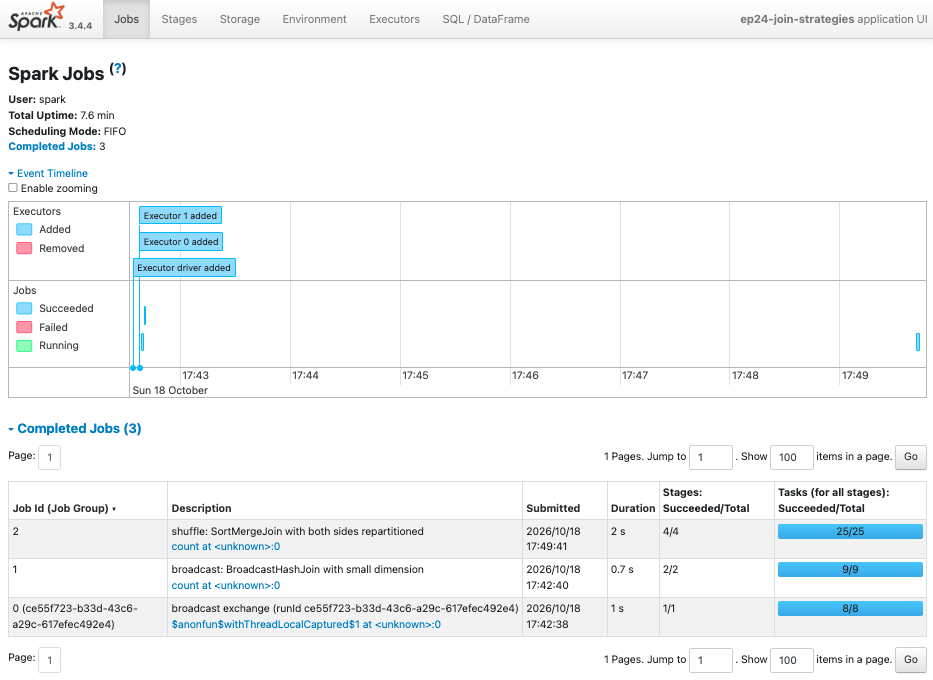933x680 pixels.
Task: Click the BroadcastHashJoin job description text
Action: [x=298, y=569]
